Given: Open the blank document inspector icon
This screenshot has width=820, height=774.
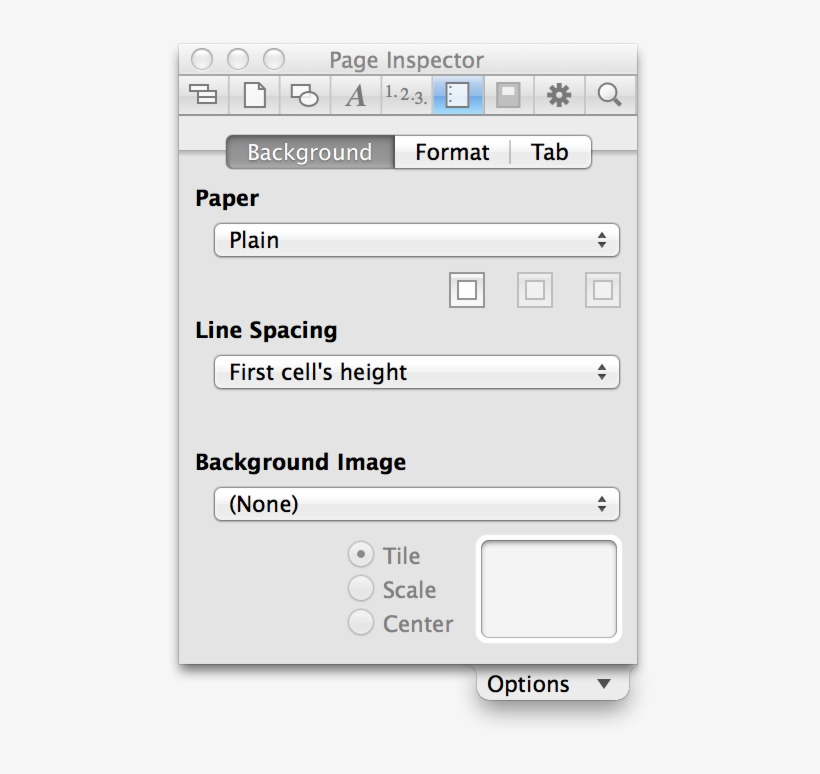Looking at the screenshot, I should (x=255, y=95).
